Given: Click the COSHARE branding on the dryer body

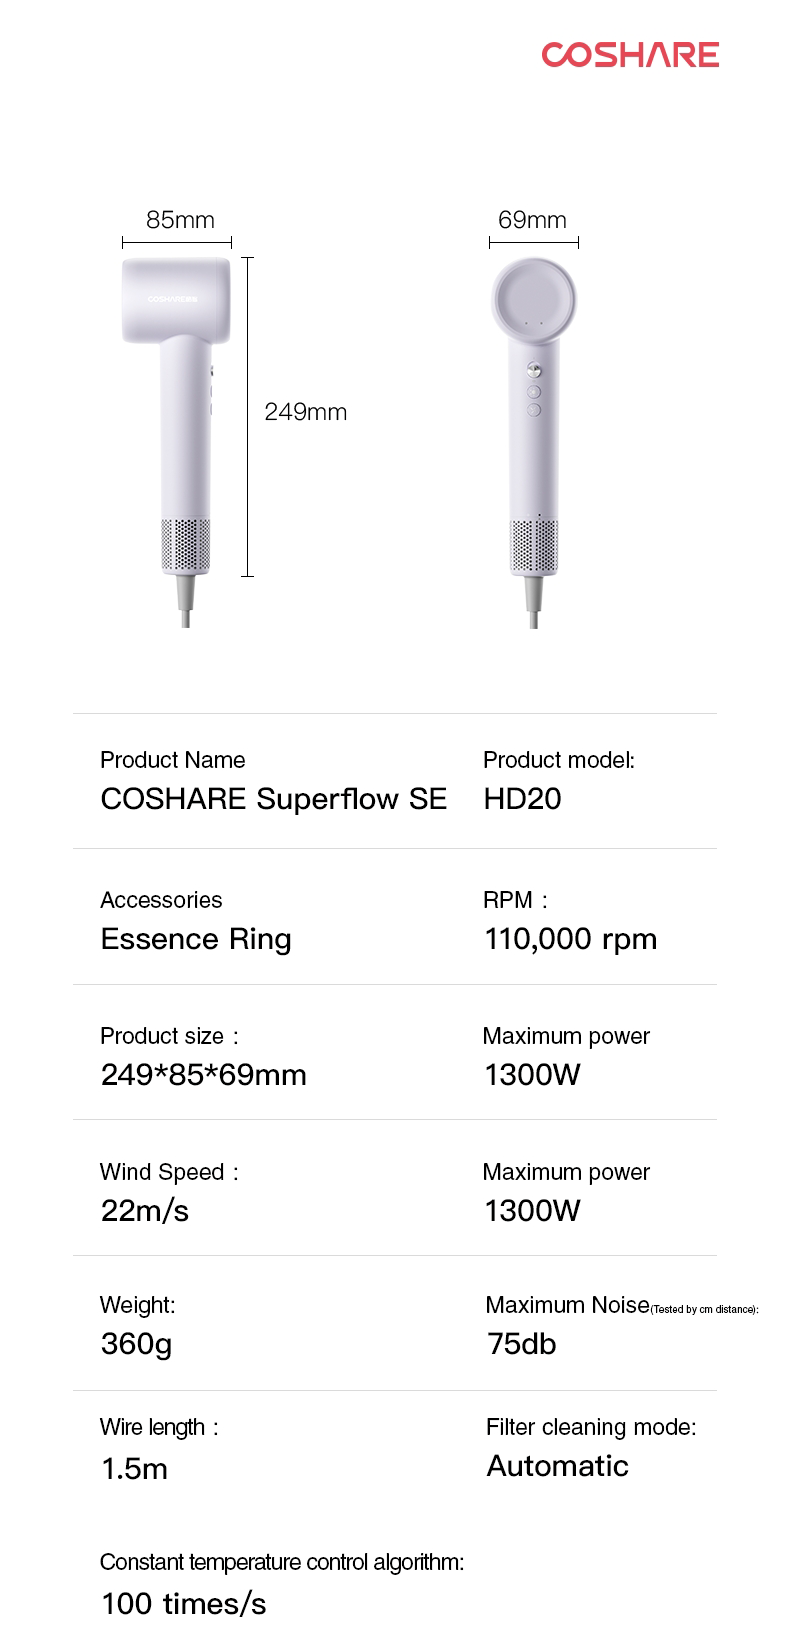Looking at the screenshot, I should [x=175, y=299].
